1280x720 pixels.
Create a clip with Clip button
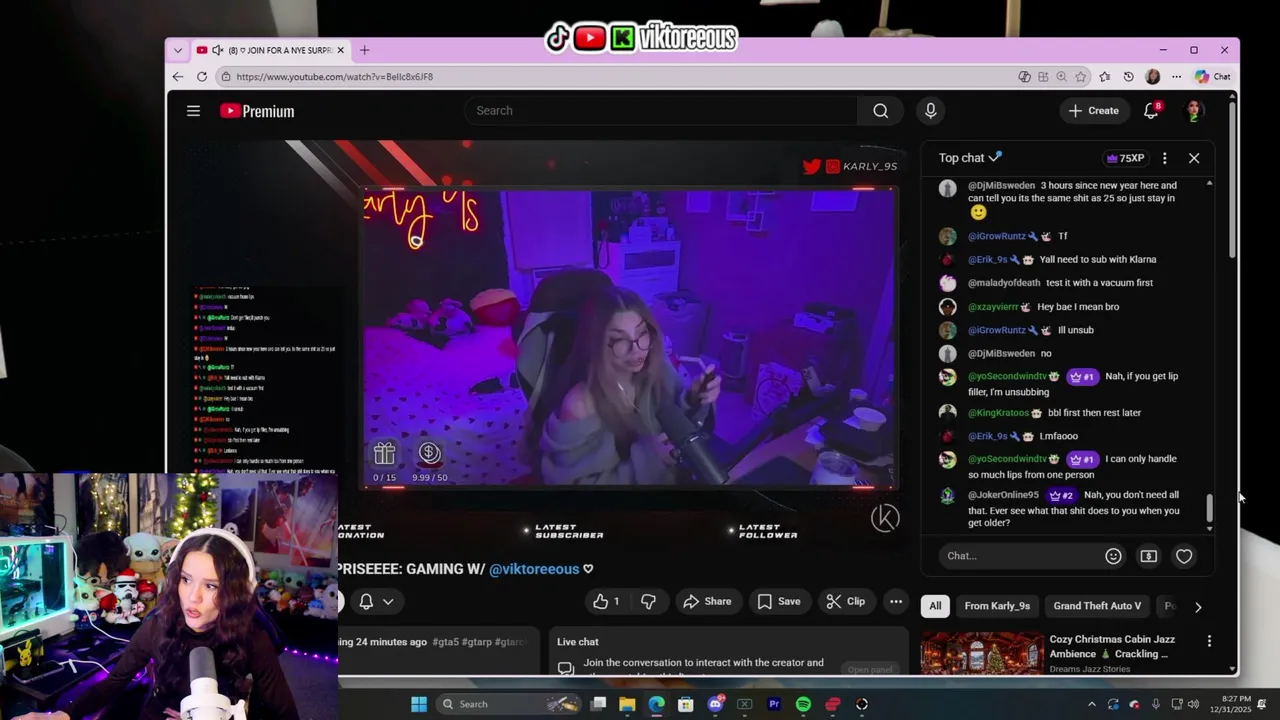846,601
